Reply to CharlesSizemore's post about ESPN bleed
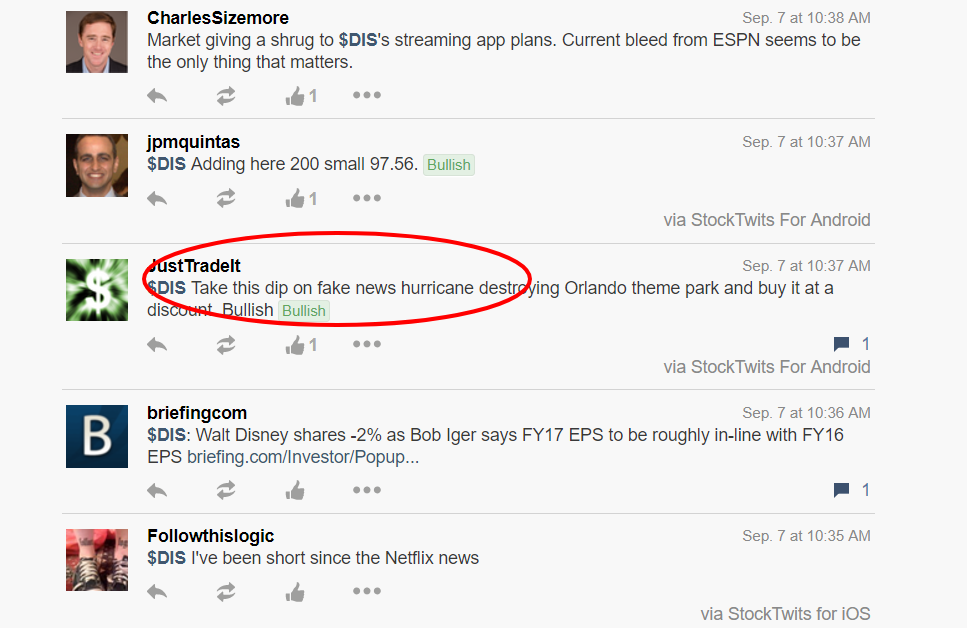 pos(157,96)
